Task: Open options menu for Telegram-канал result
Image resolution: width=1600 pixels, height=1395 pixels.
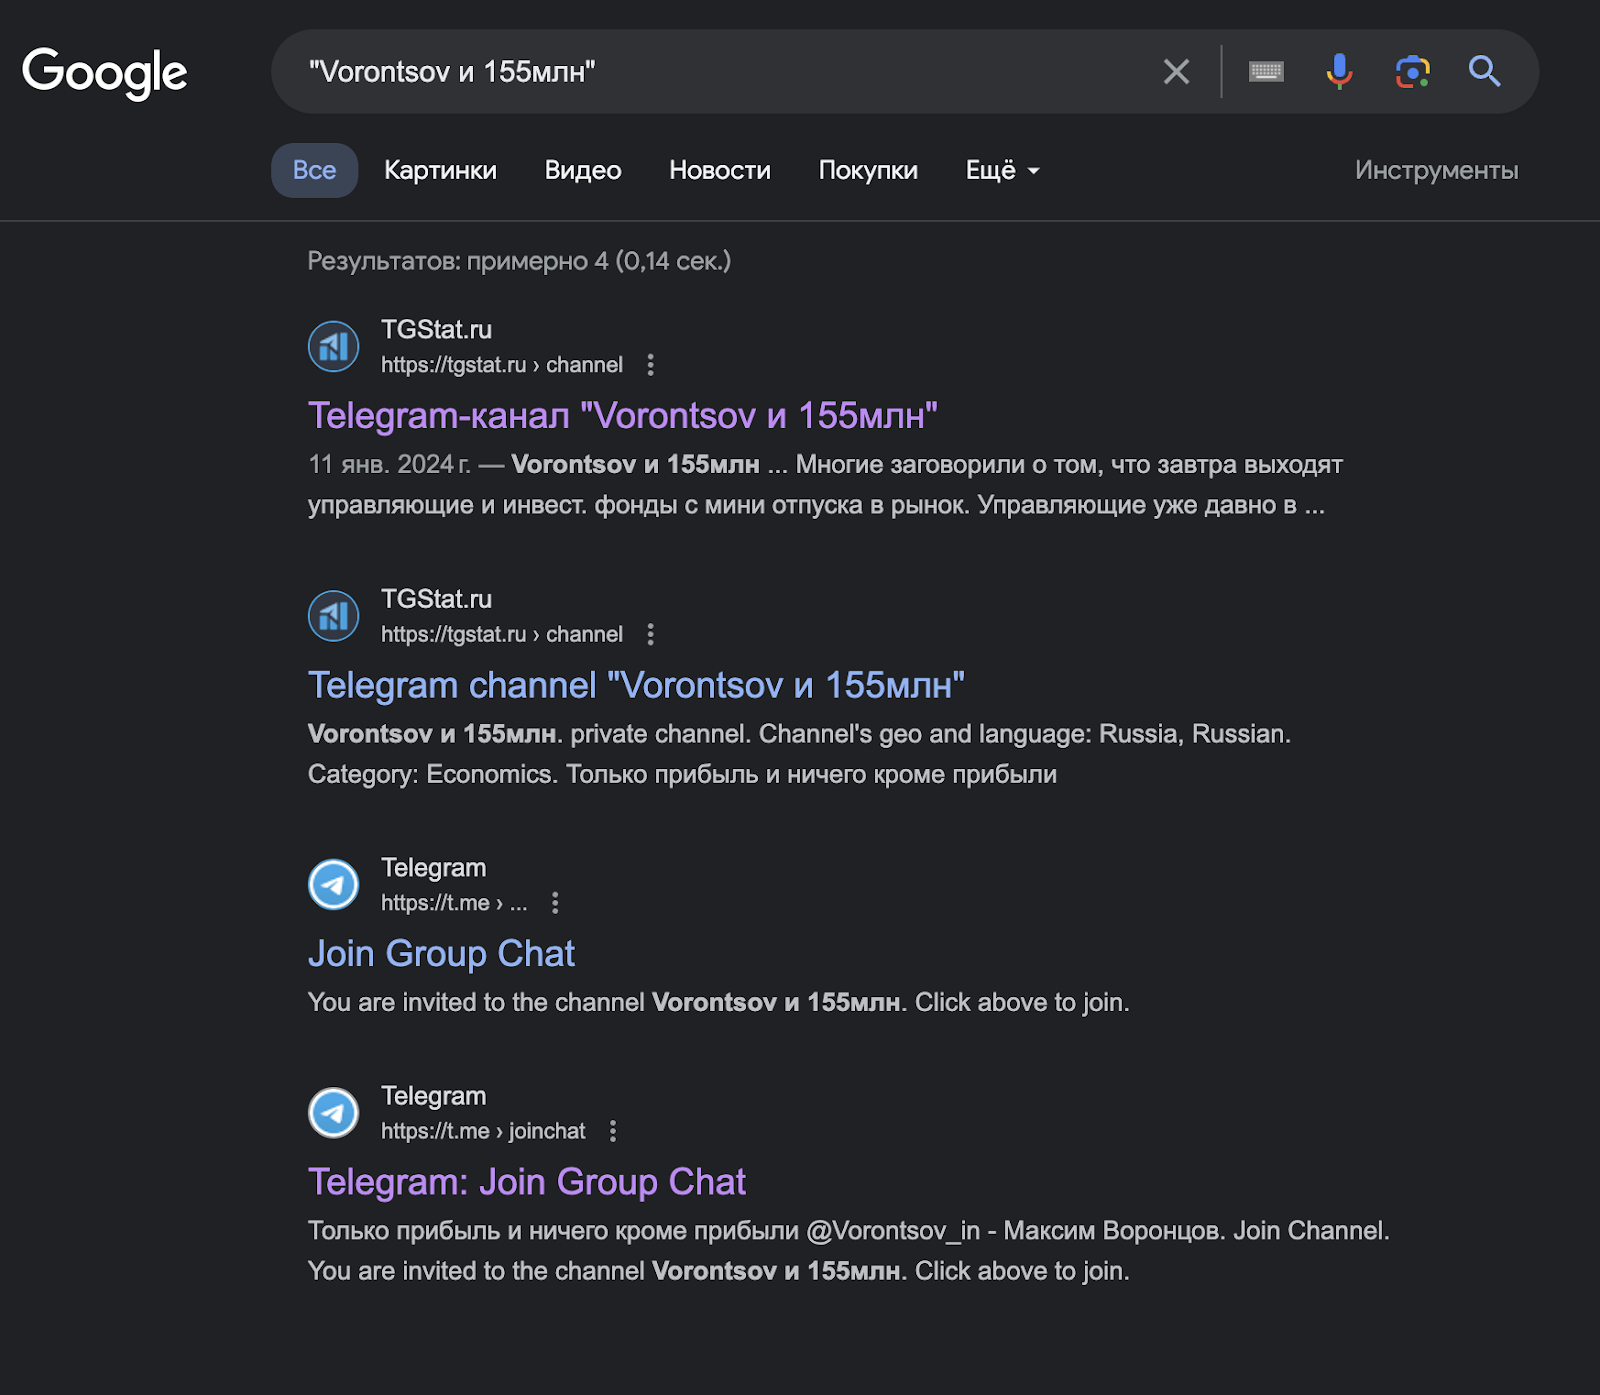Action: 650,365
